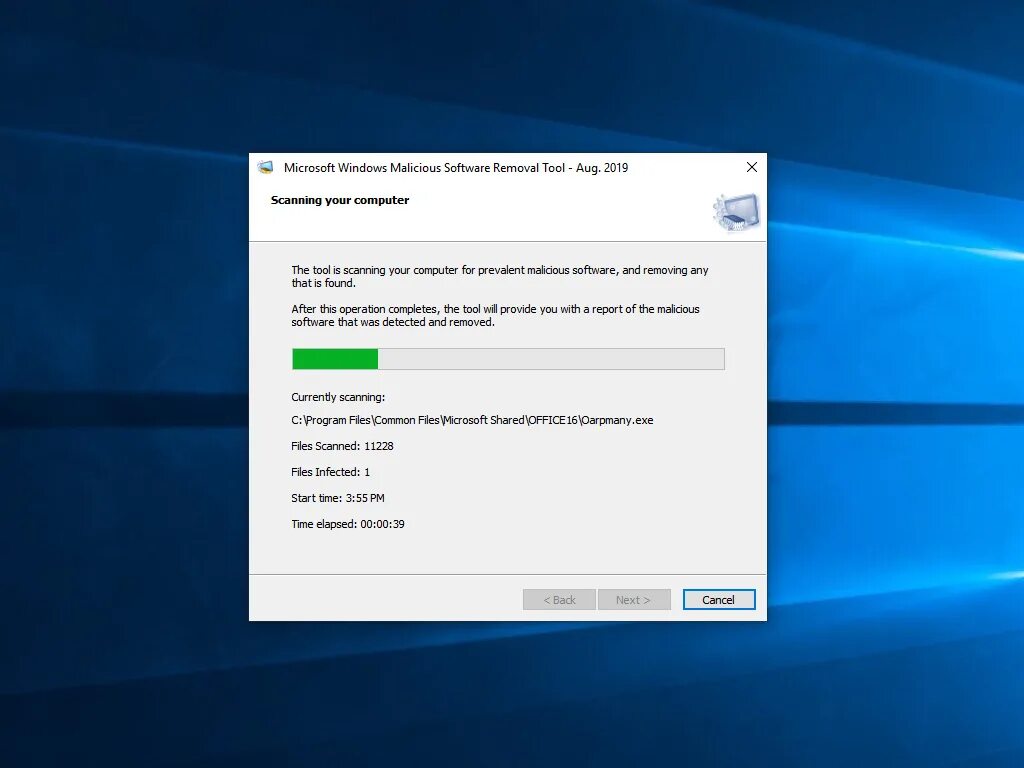The image size is (1024, 768).
Task: Click the 'Files Infected: 1' text
Action: [330, 472]
